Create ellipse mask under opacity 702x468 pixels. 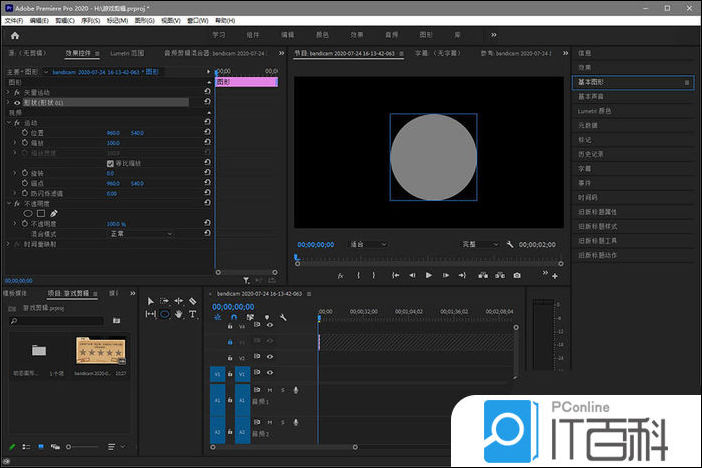tap(28, 213)
